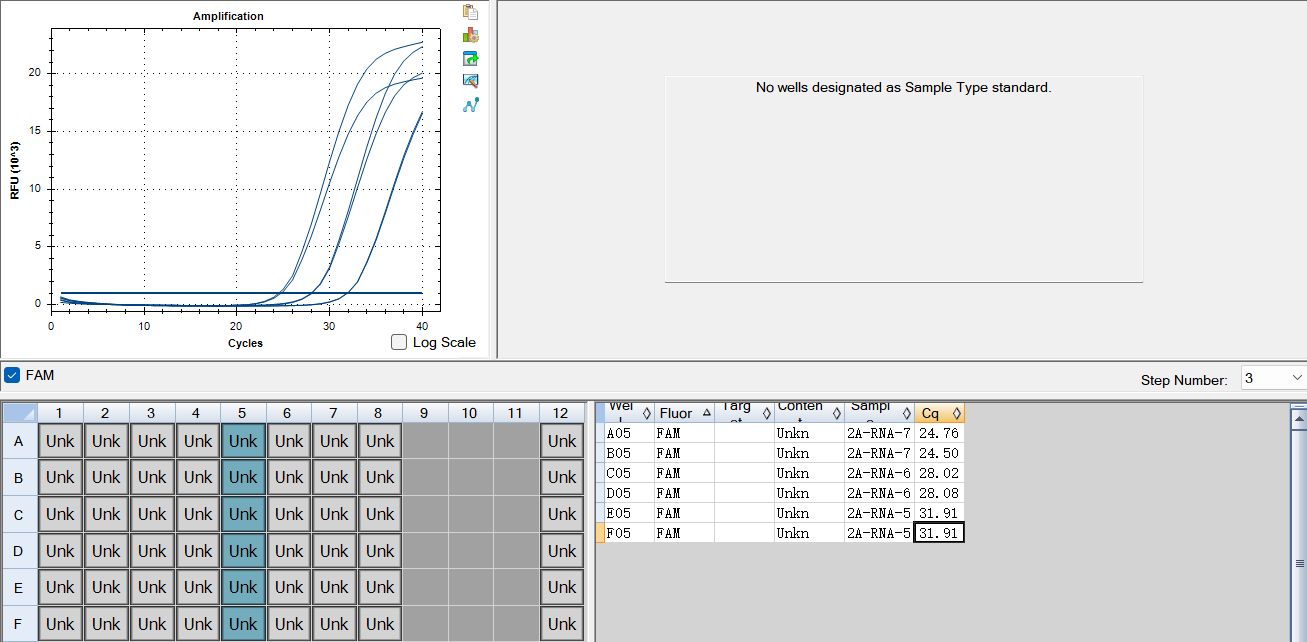This screenshot has height=642, width=1307.
Task: Click well F3 in the plate grid
Action: coord(152,624)
